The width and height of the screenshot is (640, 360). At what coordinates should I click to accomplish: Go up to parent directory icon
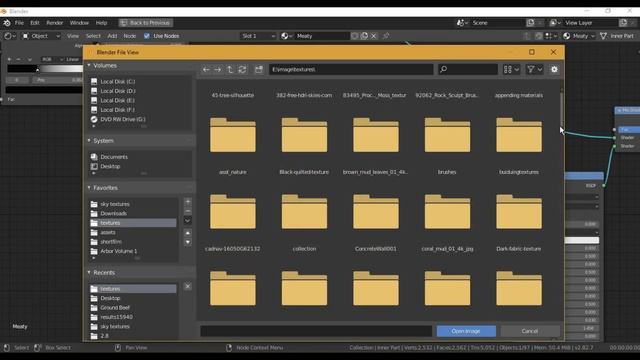(230, 70)
